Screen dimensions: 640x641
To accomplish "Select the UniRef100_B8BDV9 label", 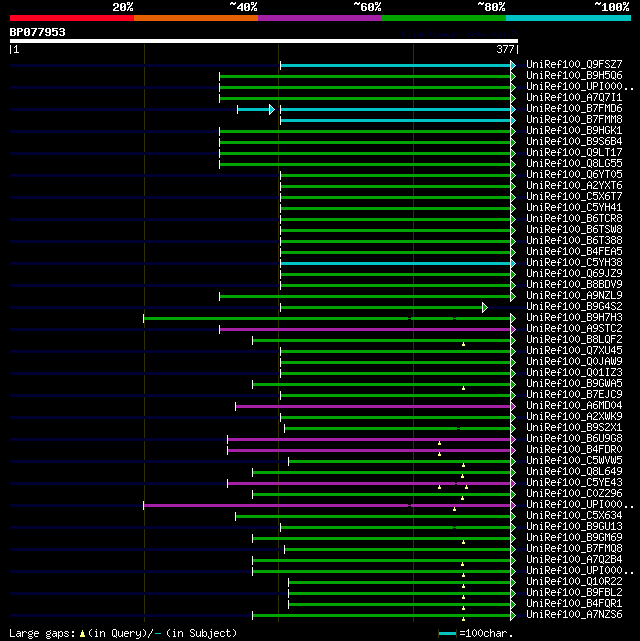I will tap(574, 285).
